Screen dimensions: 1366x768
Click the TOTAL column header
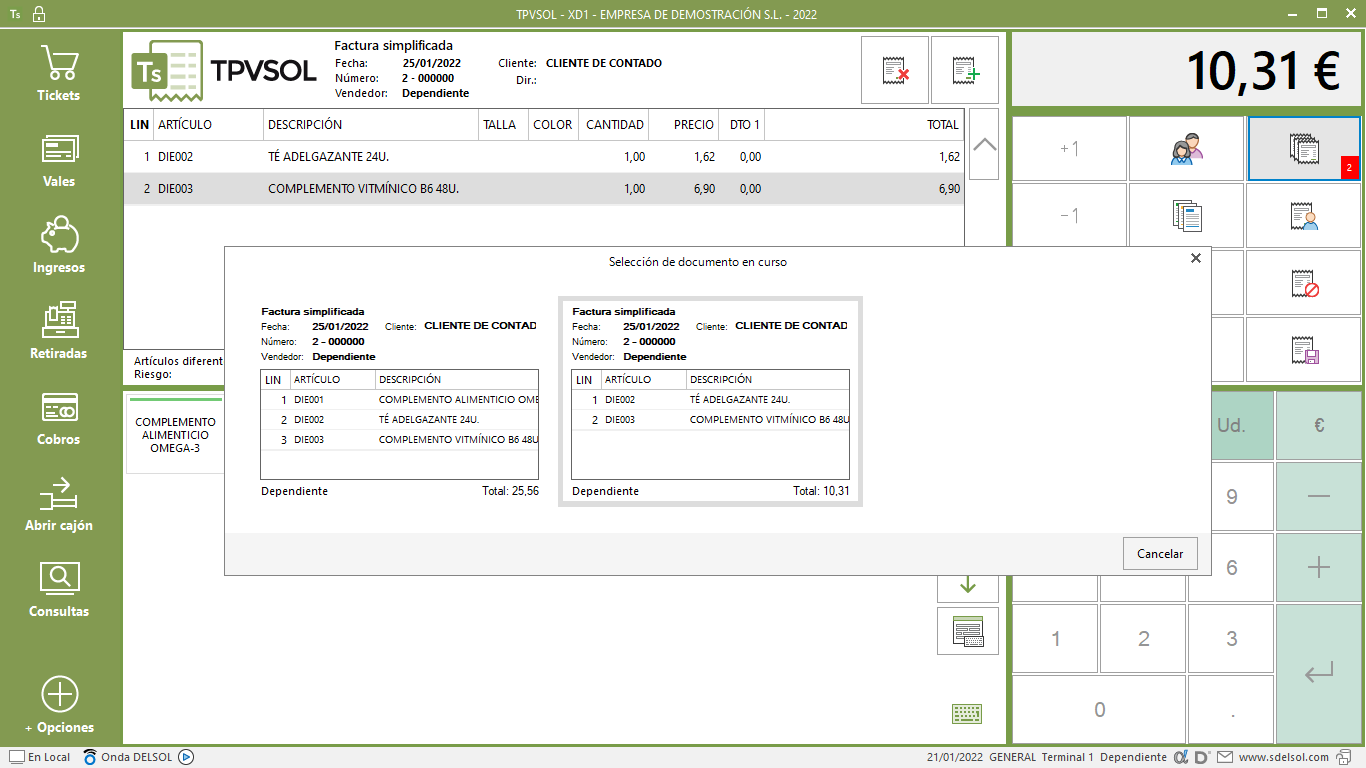pos(864,125)
